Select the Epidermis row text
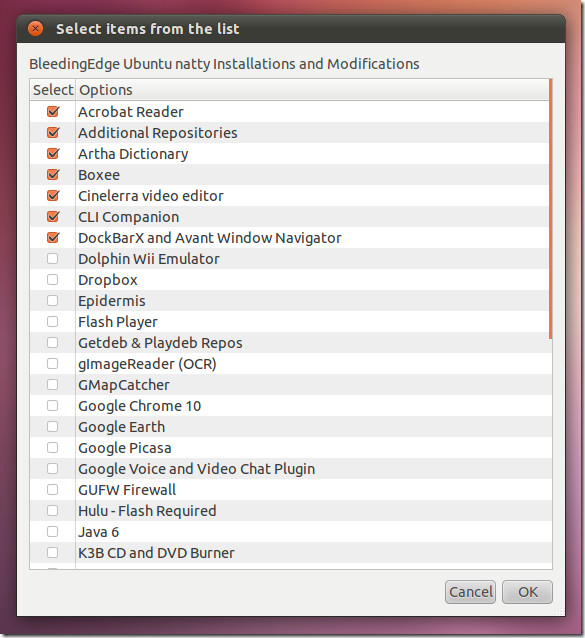 (x=111, y=301)
